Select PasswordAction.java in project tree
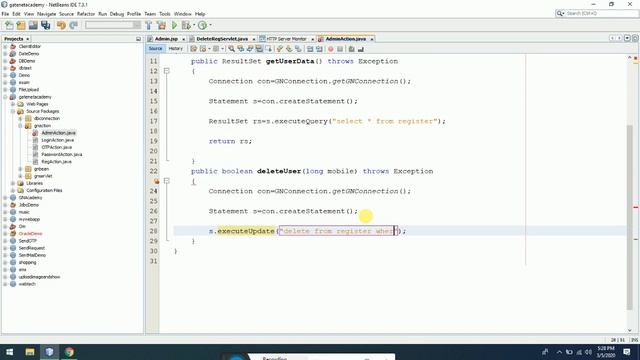Viewport: 640px width, 360px height. (62, 154)
